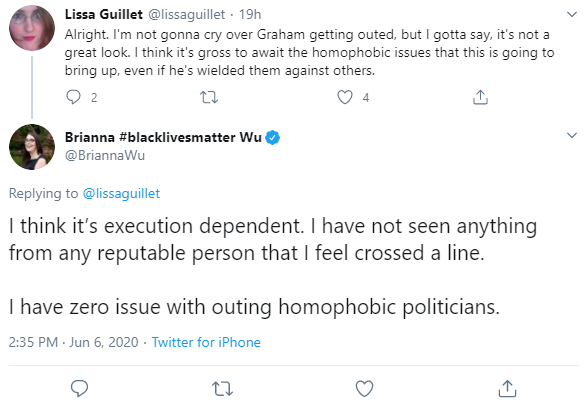This screenshot has height=407, width=588.
Task: Open Lissa Guillet's profile picture
Action: pos(32,28)
